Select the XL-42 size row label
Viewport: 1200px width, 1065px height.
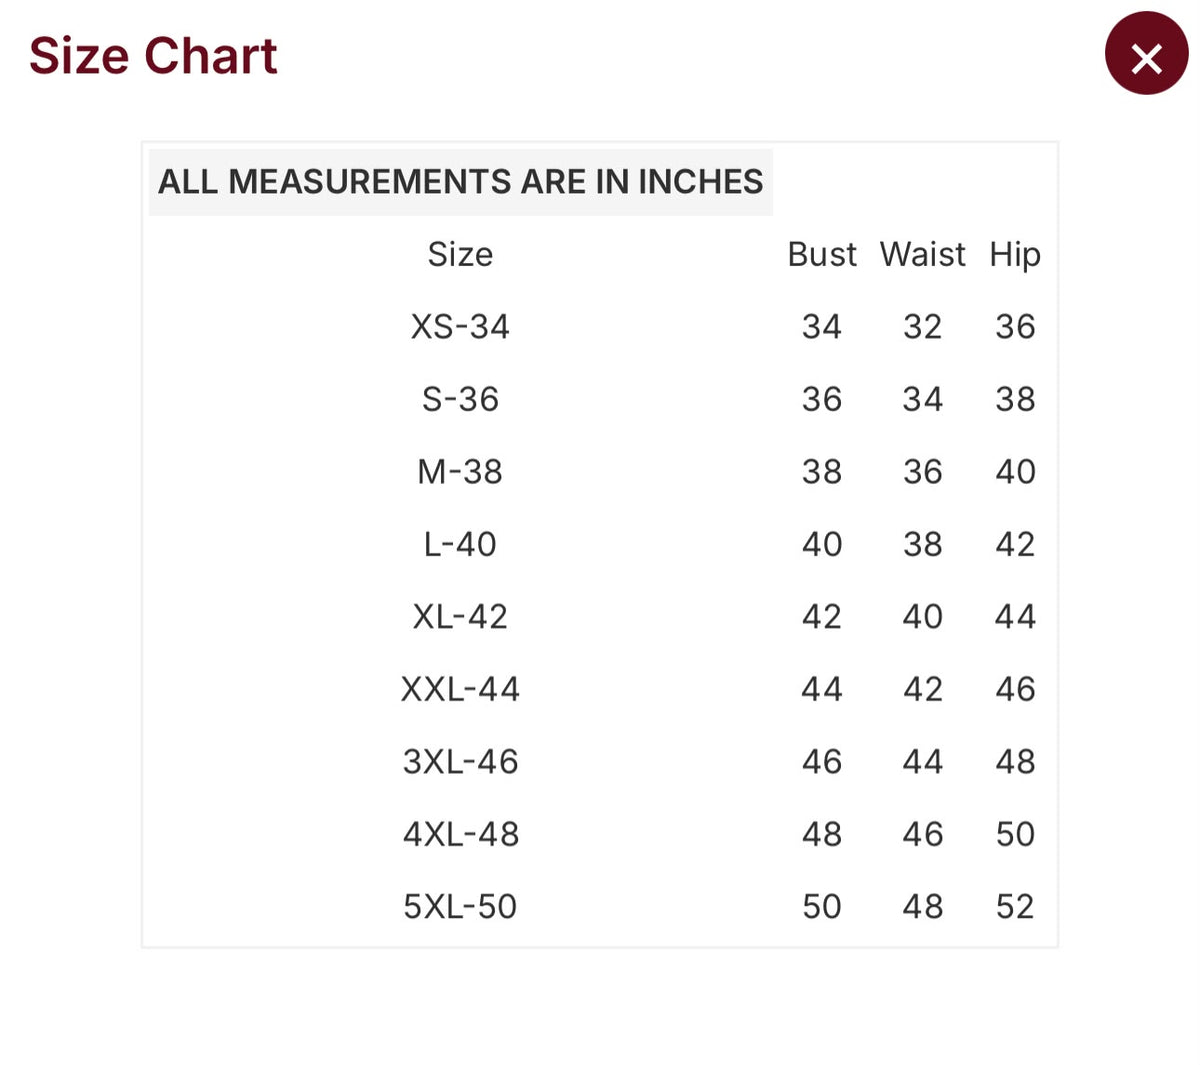point(460,617)
